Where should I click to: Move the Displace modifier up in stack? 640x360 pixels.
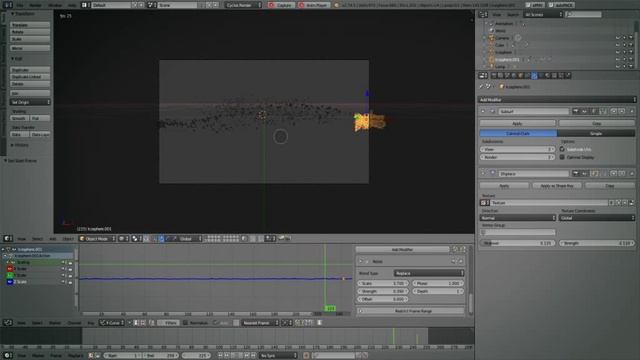613,173
